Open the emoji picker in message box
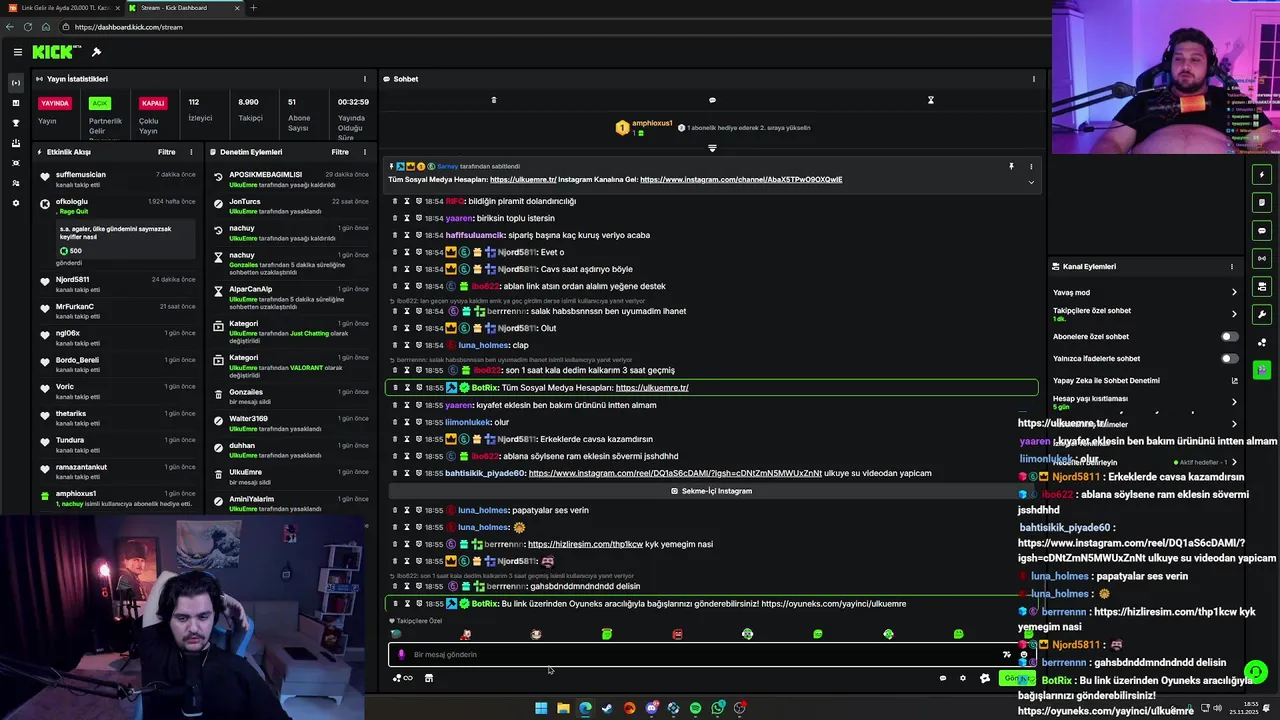This screenshot has width=1280, height=720. 1023,655
